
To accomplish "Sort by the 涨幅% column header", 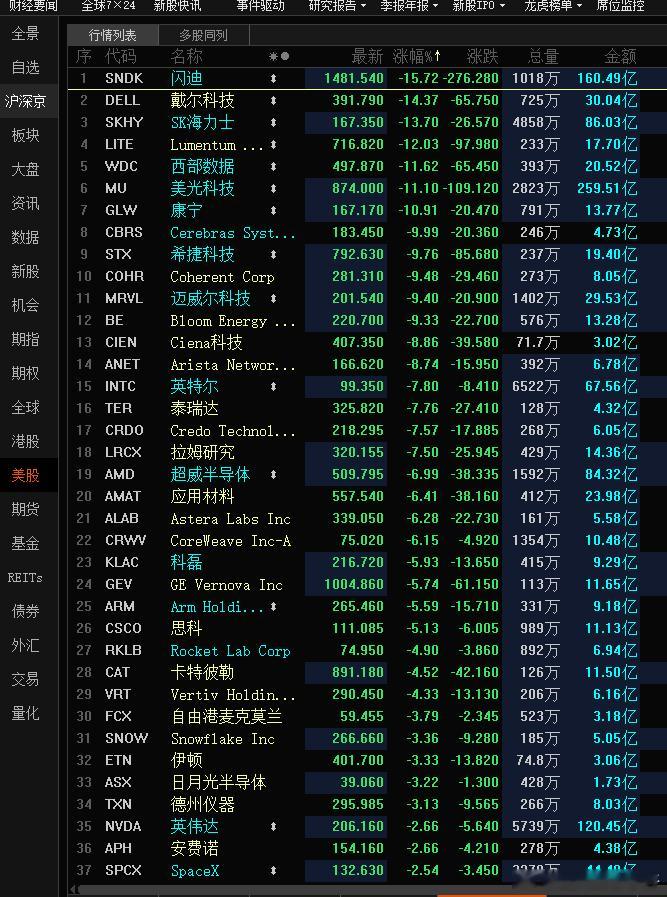I will [x=416, y=56].
